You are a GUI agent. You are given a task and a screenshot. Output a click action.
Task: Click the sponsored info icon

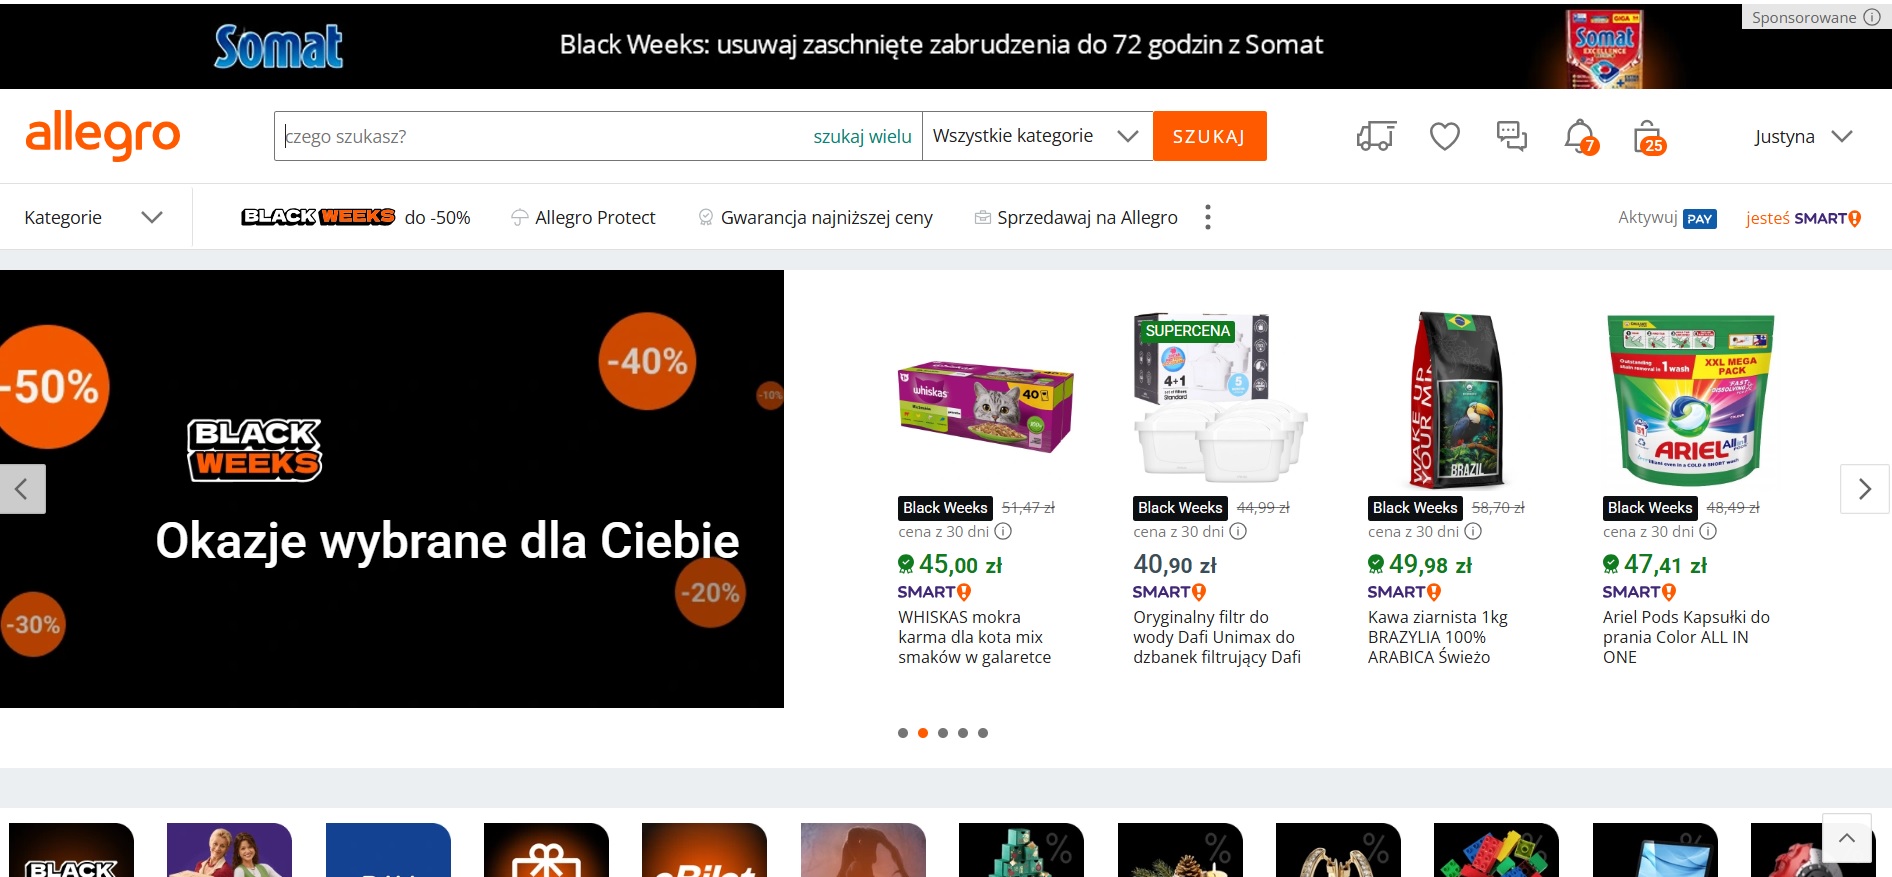[x=1872, y=17]
